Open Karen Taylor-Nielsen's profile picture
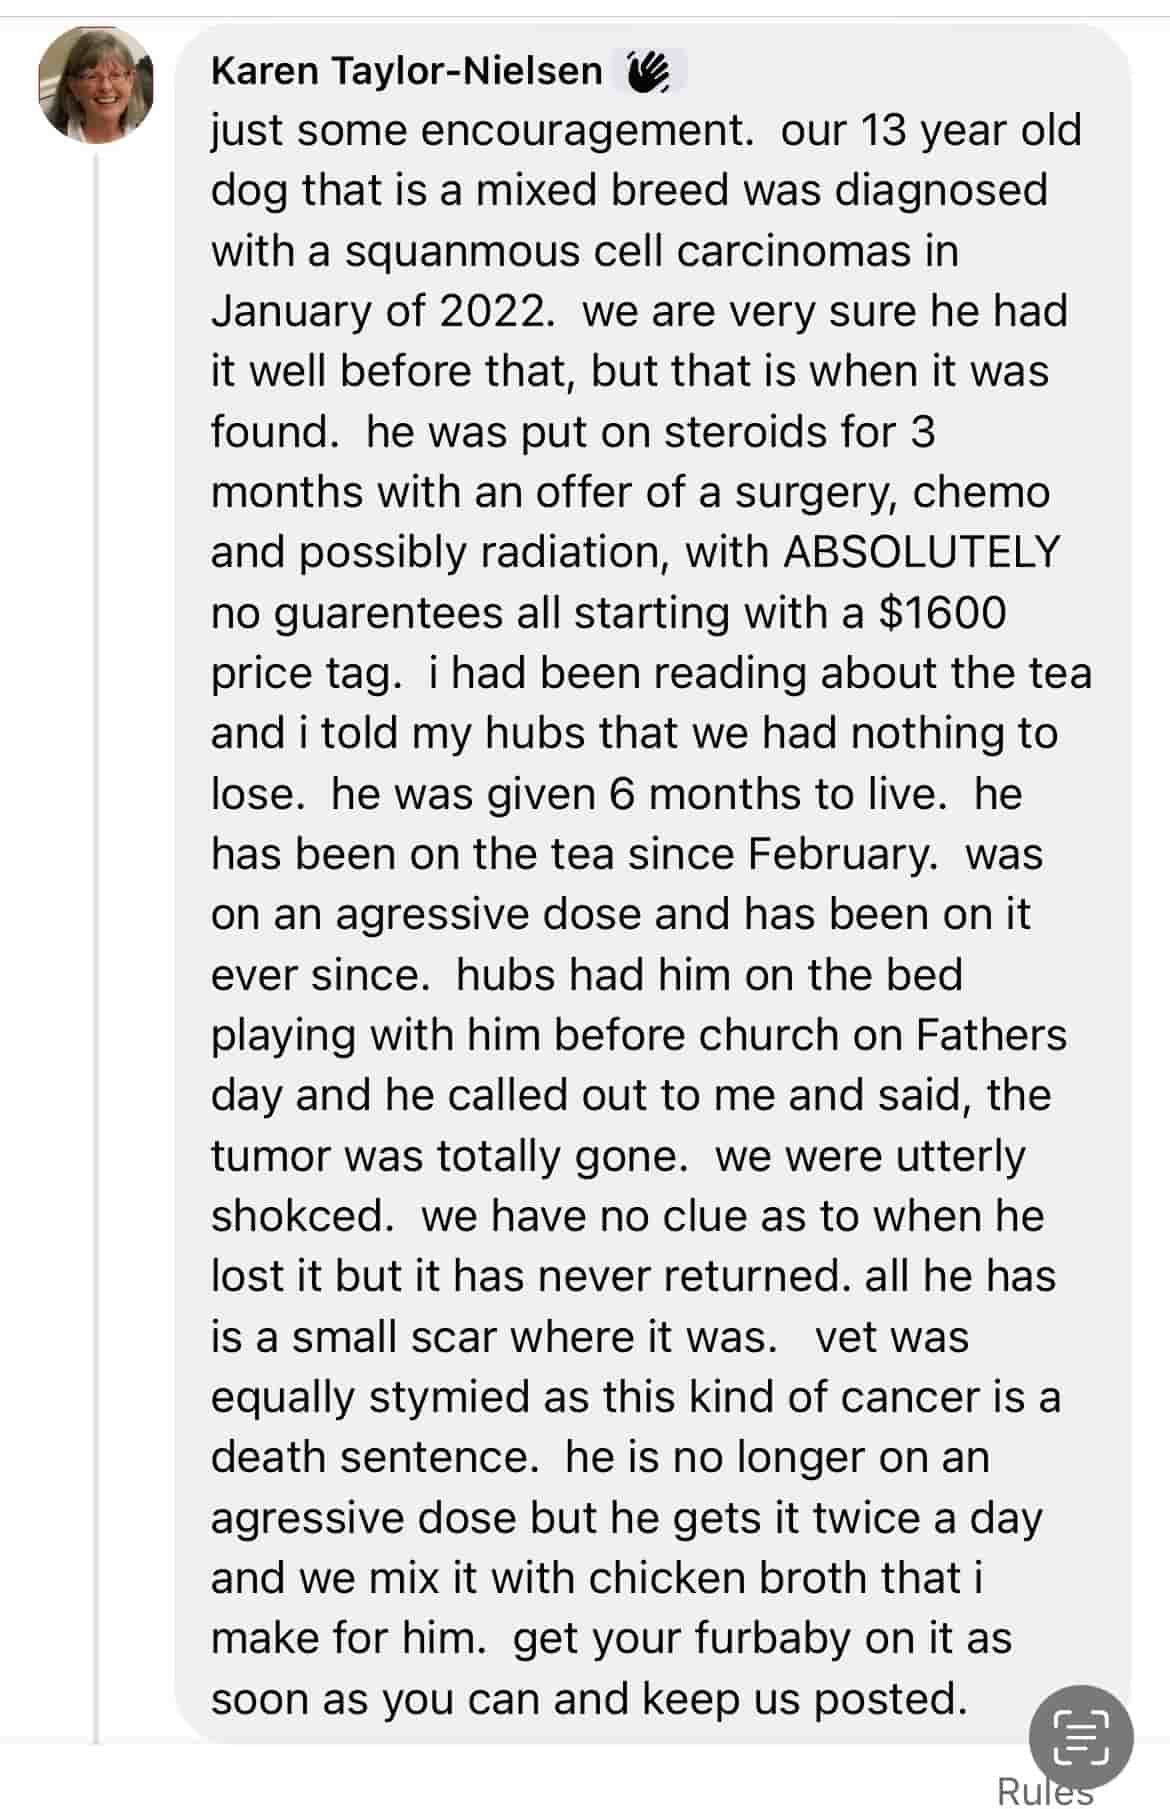 [x=96, y=85]
